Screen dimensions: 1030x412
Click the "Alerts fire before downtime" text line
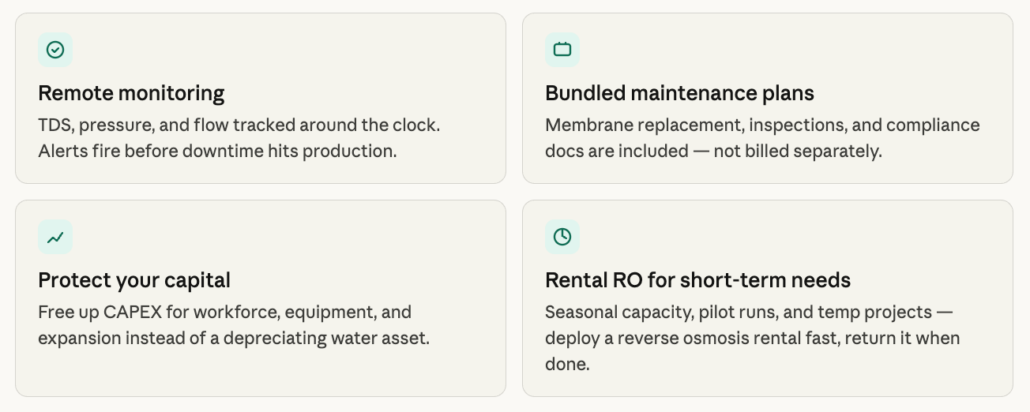(x=217, y=151)
